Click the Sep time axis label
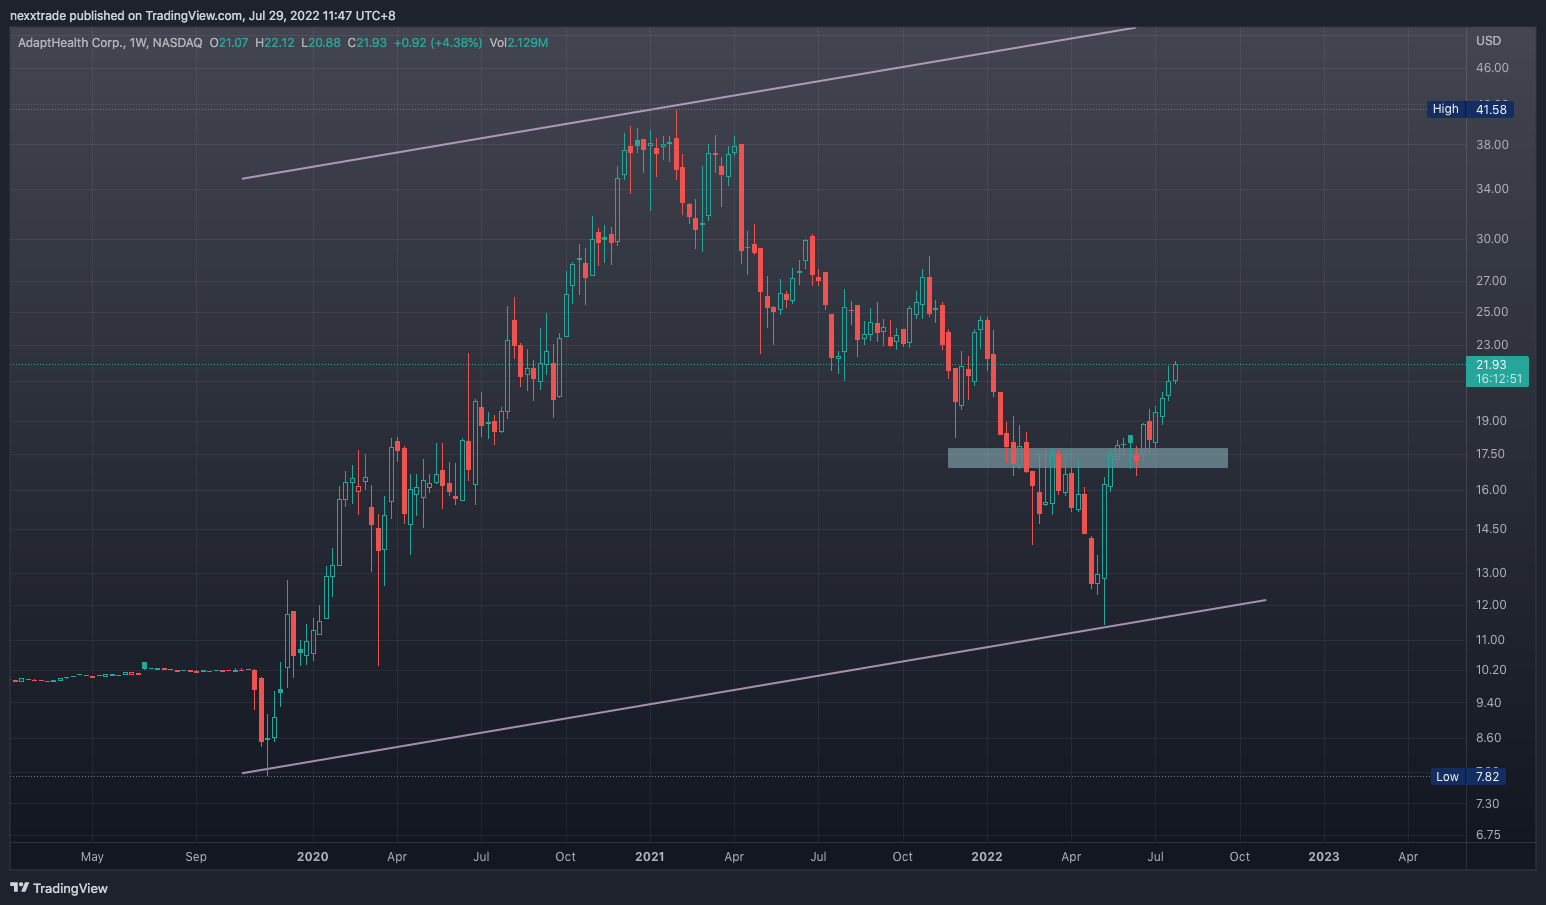This screenshot has height=905, width=1546. (x=196, y=857)
